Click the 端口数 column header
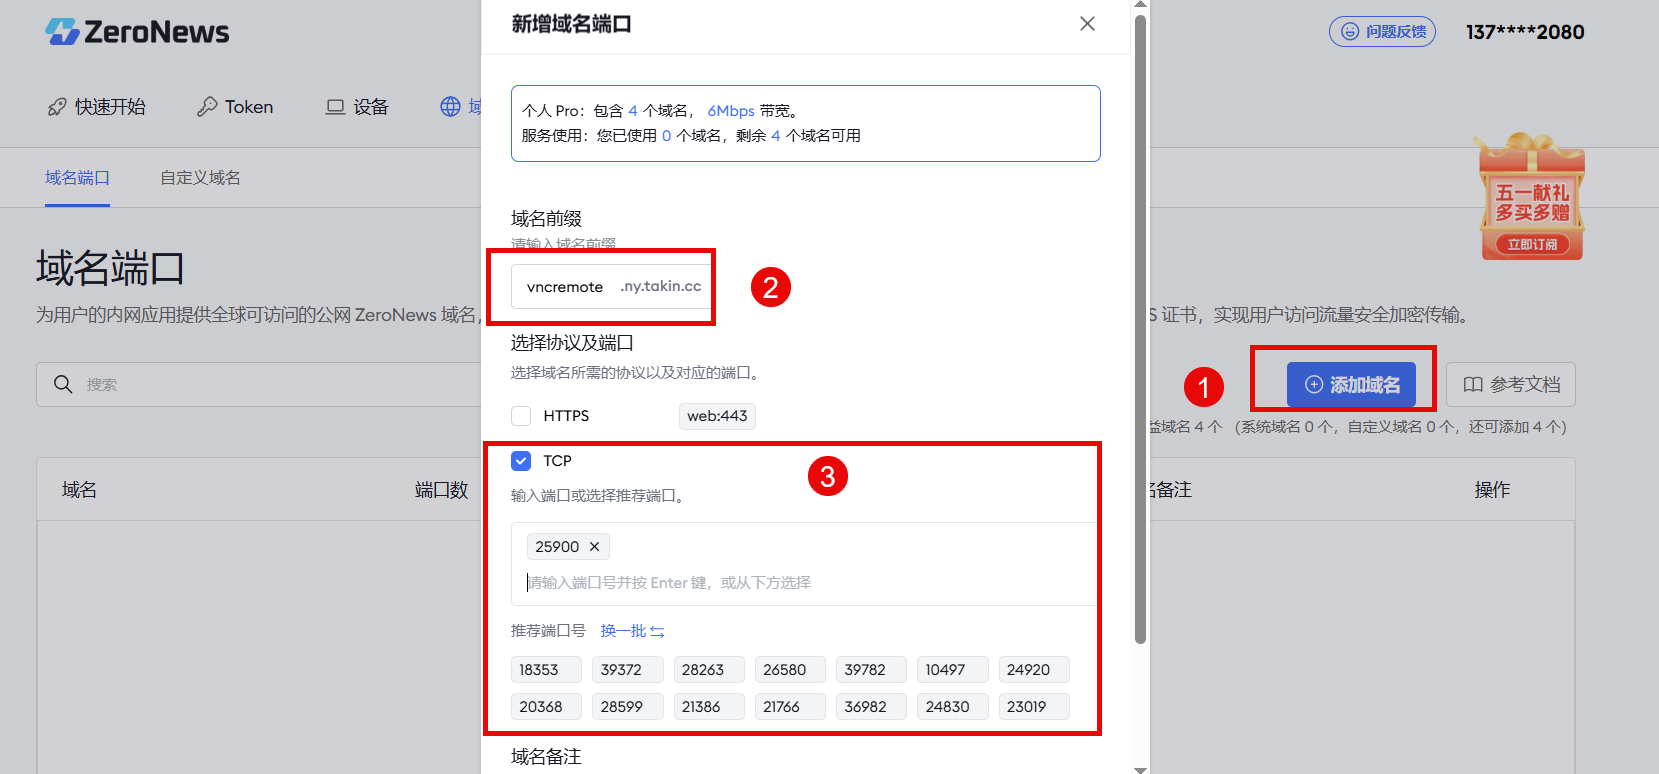Screen dimensions: 1659x774 point(441,490)
